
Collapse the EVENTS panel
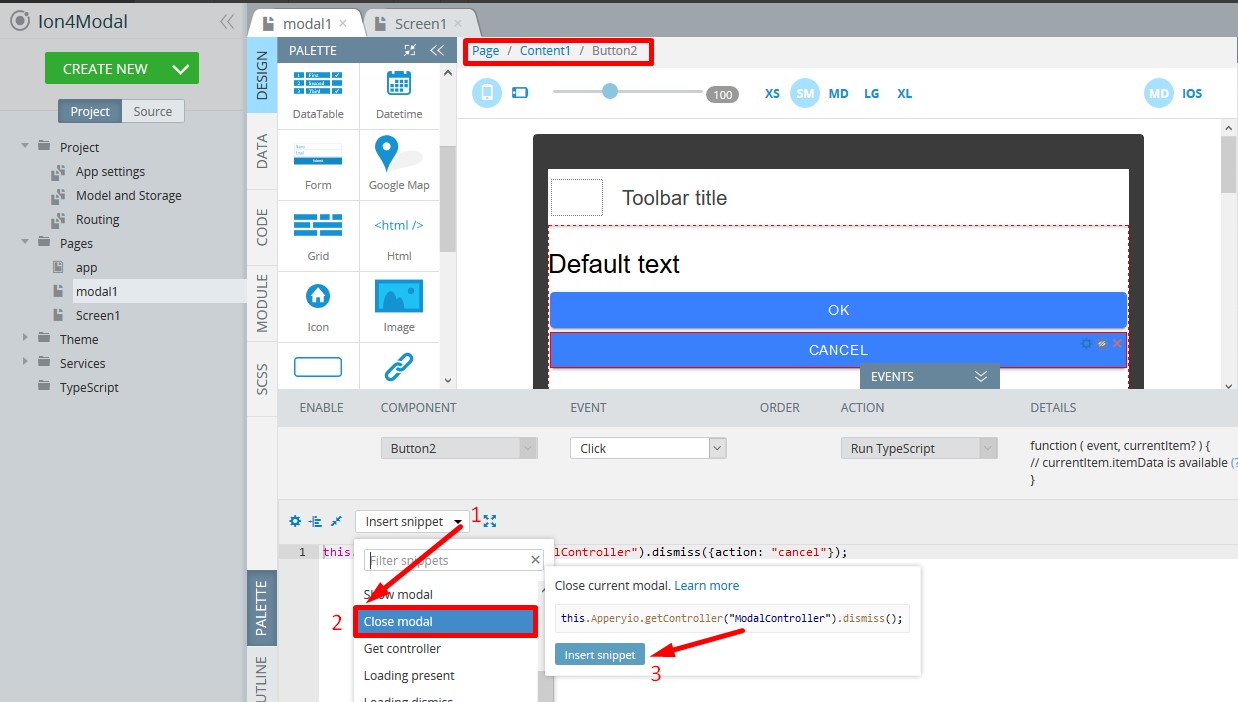tap(981, 376)
